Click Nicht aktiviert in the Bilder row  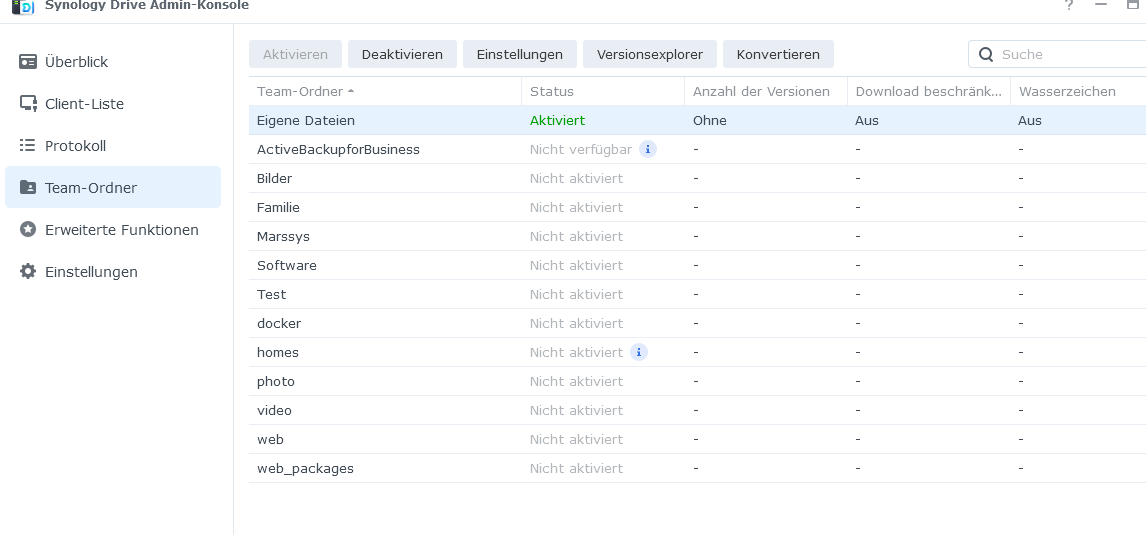[x=576, y=178]
